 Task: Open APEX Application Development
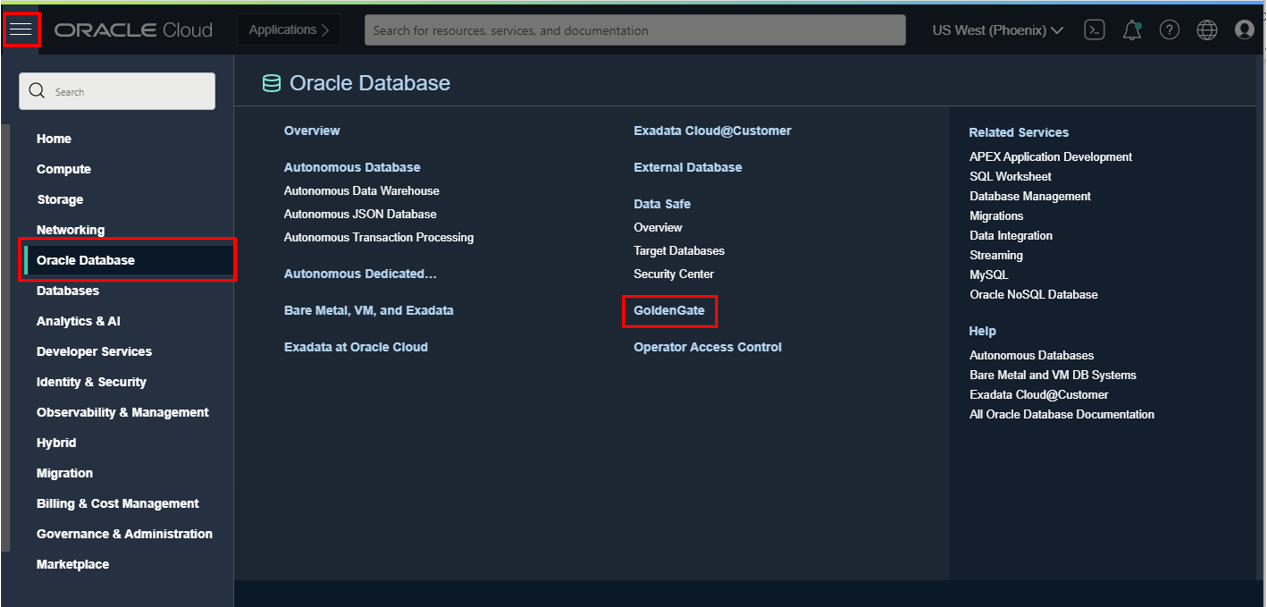pos(1051,157)
